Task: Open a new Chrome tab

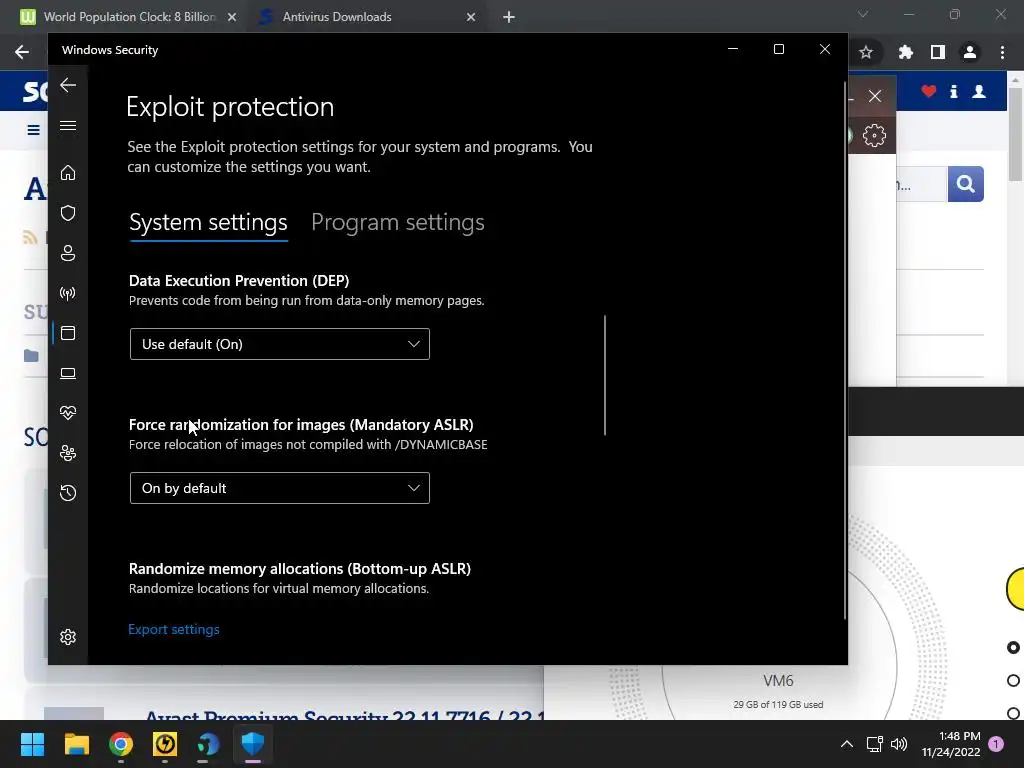Action: click(509, 18)
